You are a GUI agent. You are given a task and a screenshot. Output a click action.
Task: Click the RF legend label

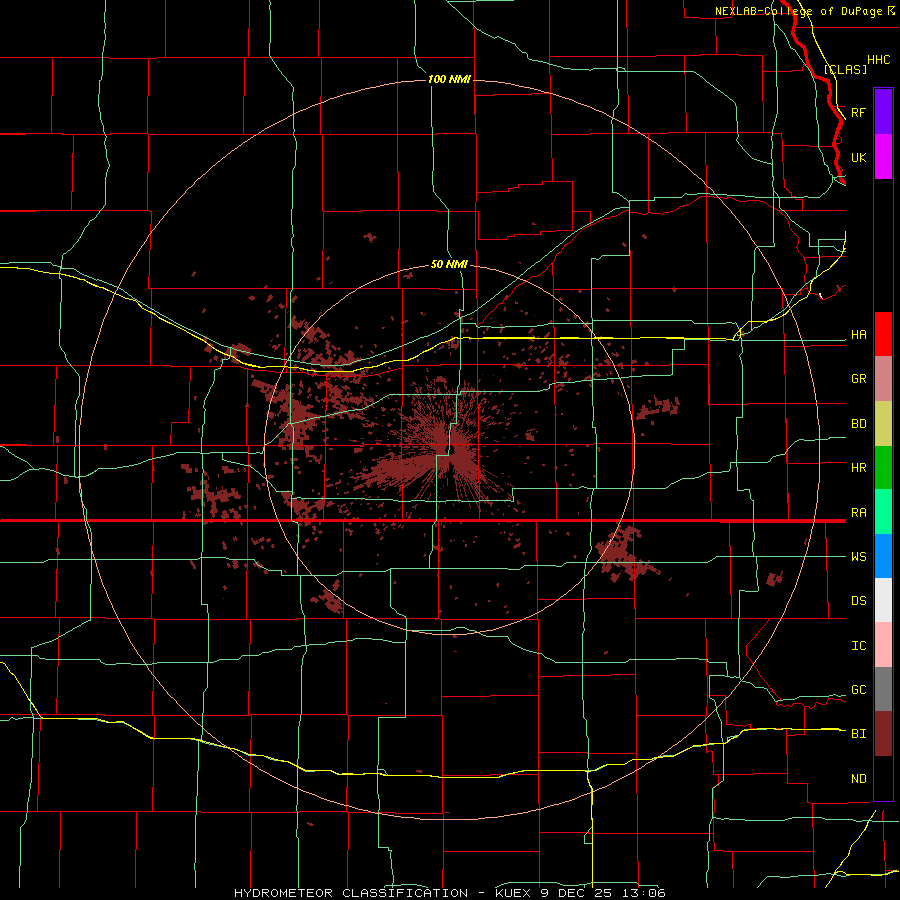[858, 112]
